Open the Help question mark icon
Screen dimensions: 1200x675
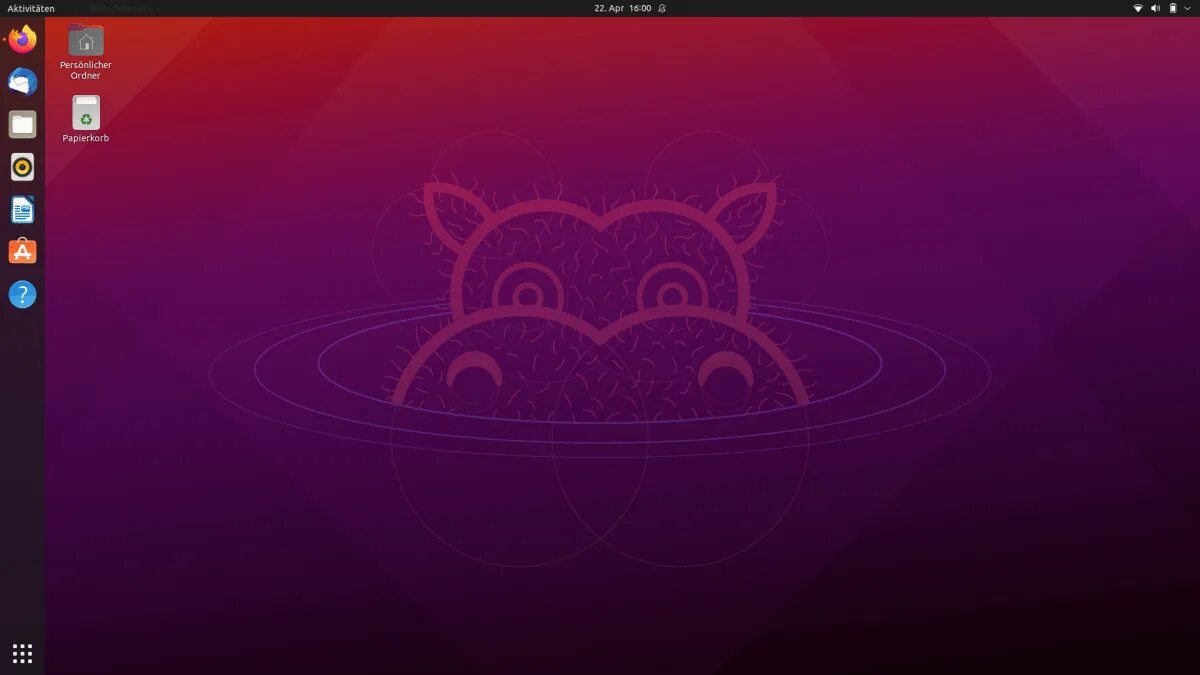point(22,294)
